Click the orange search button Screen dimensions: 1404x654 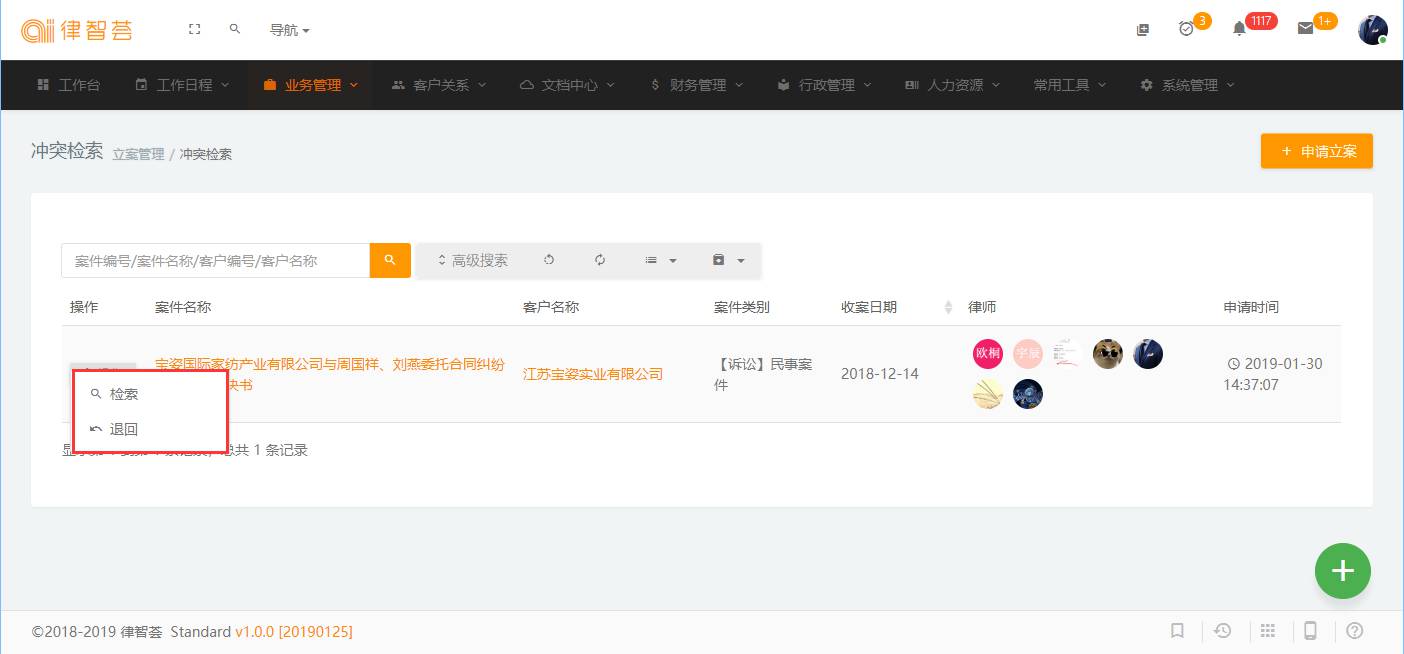tap(390, 260)
